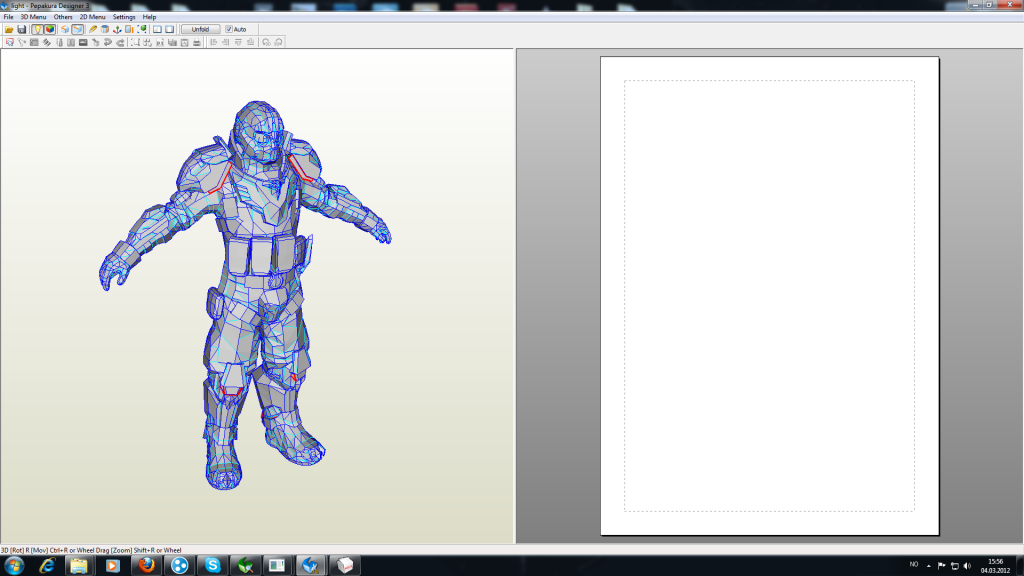Screen dimensions: 1024x576
Task: Toggle the blue wireframe cube display icon
Action: coord(78,29)
